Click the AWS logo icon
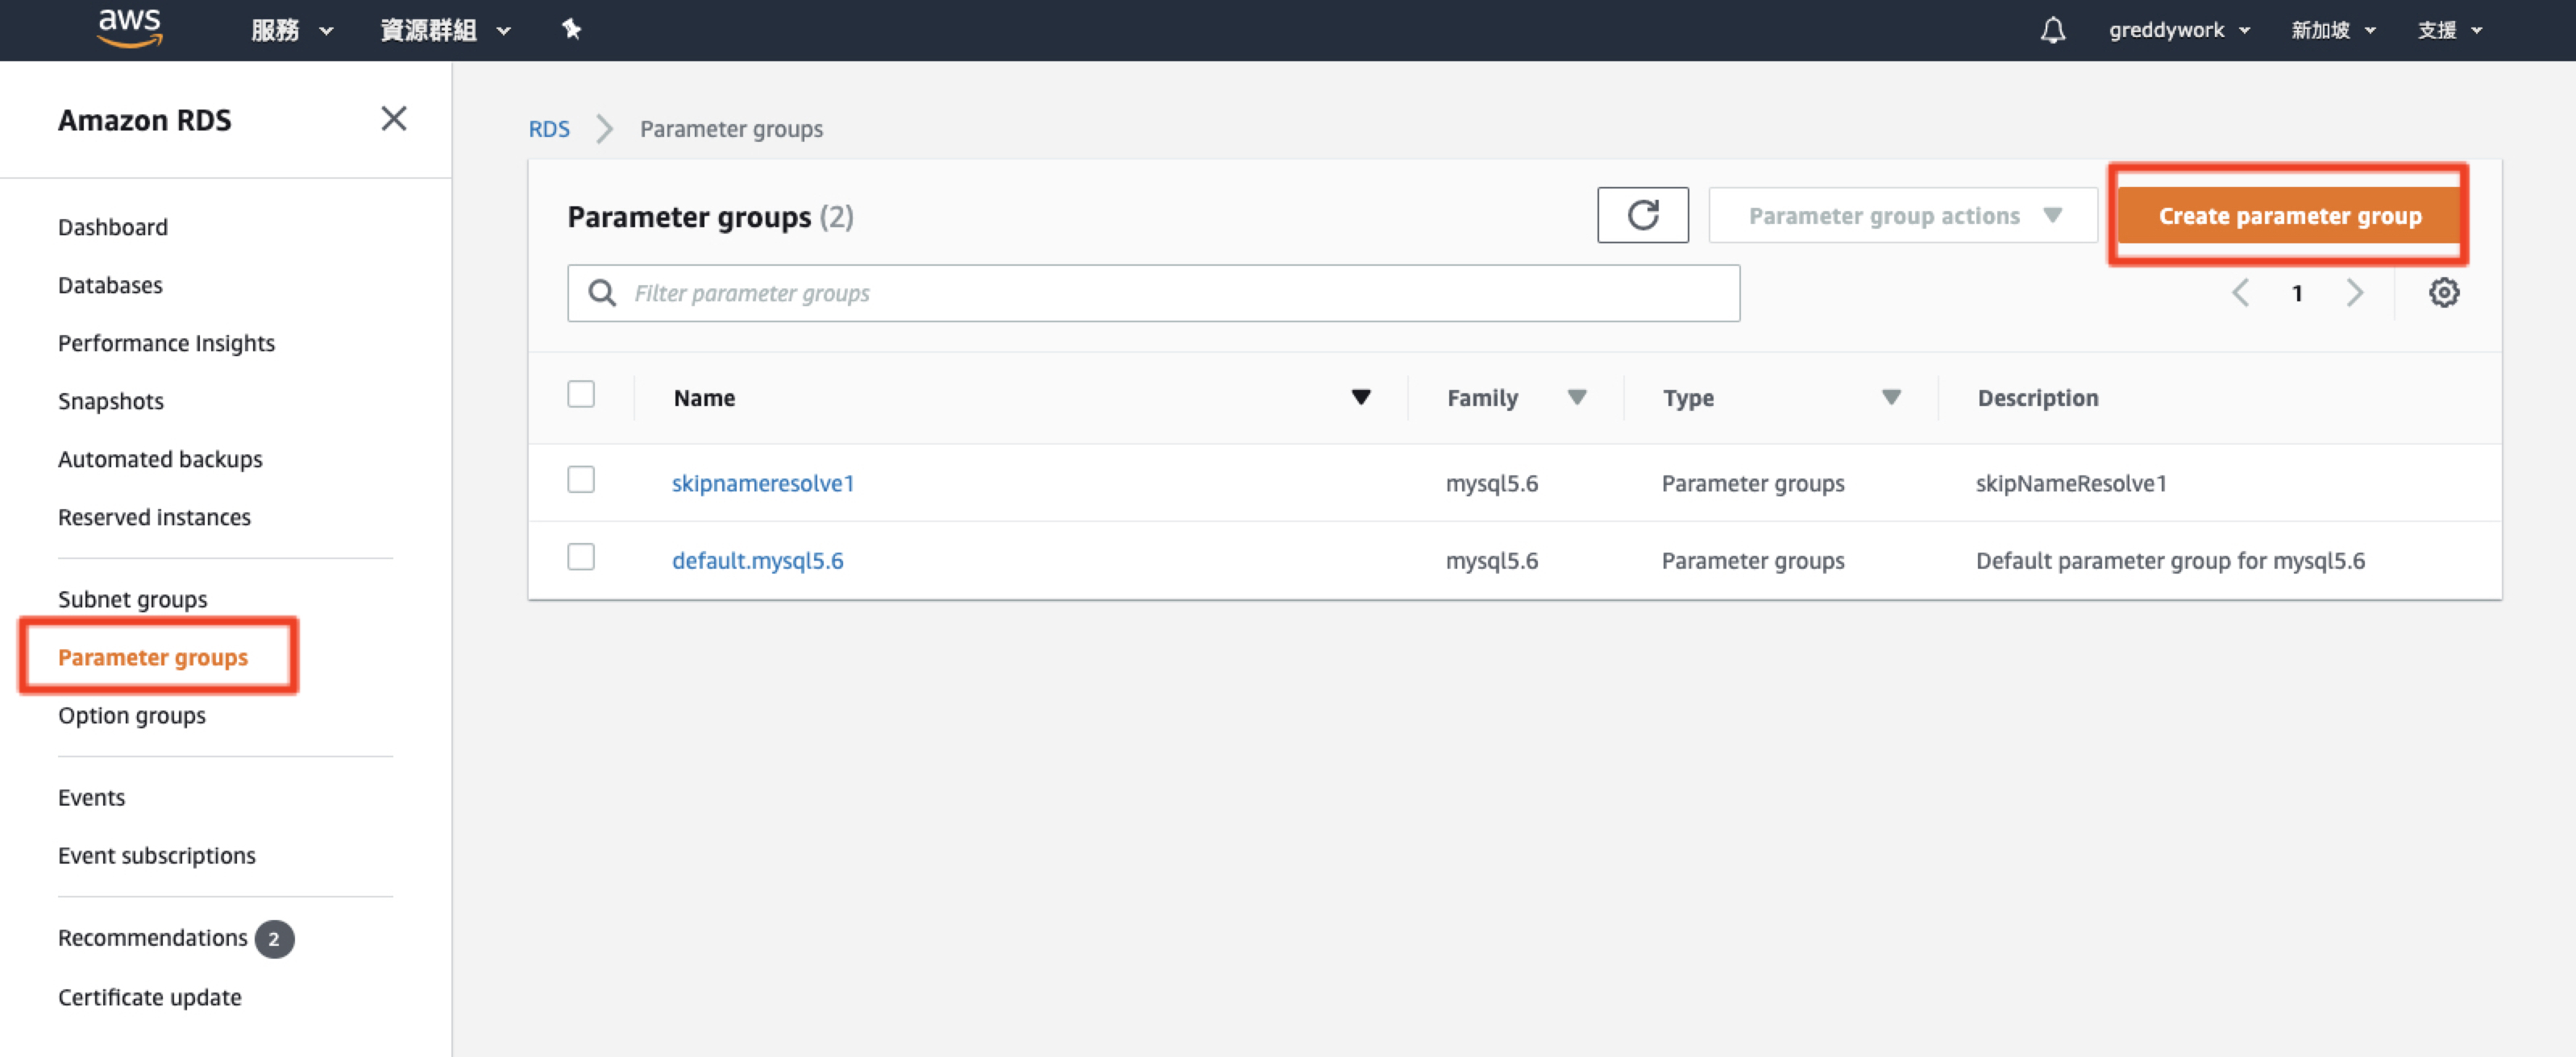Image resolution: width=2576 pixels, height=1057 pixels. pyautogui.click(x=129, y=28)
